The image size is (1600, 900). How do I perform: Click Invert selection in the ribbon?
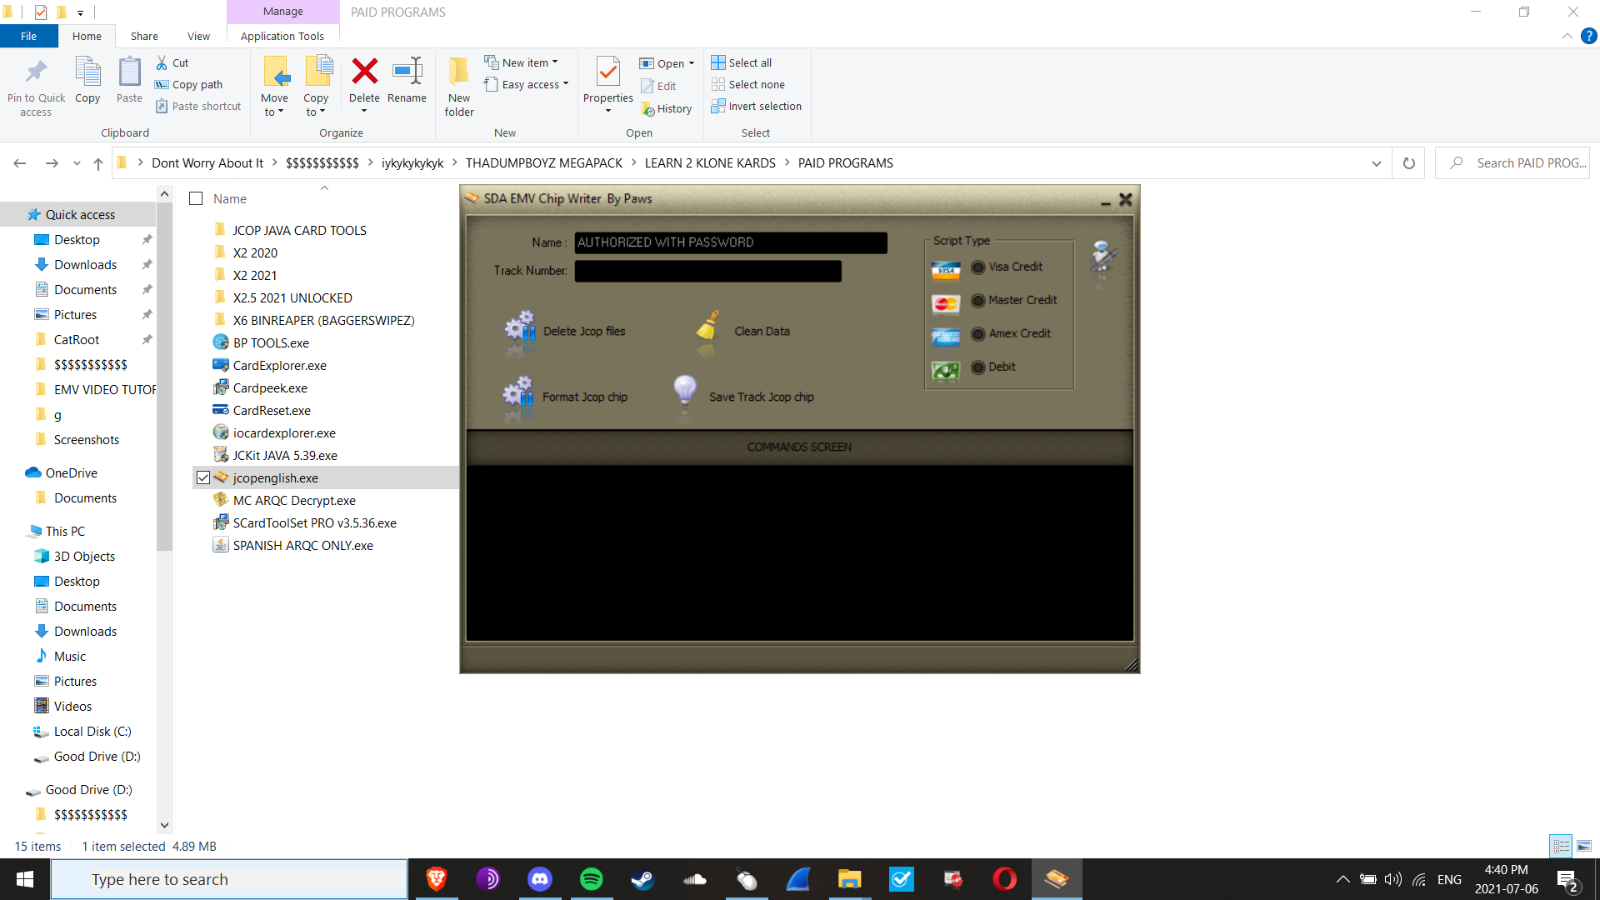pos(756,106)
